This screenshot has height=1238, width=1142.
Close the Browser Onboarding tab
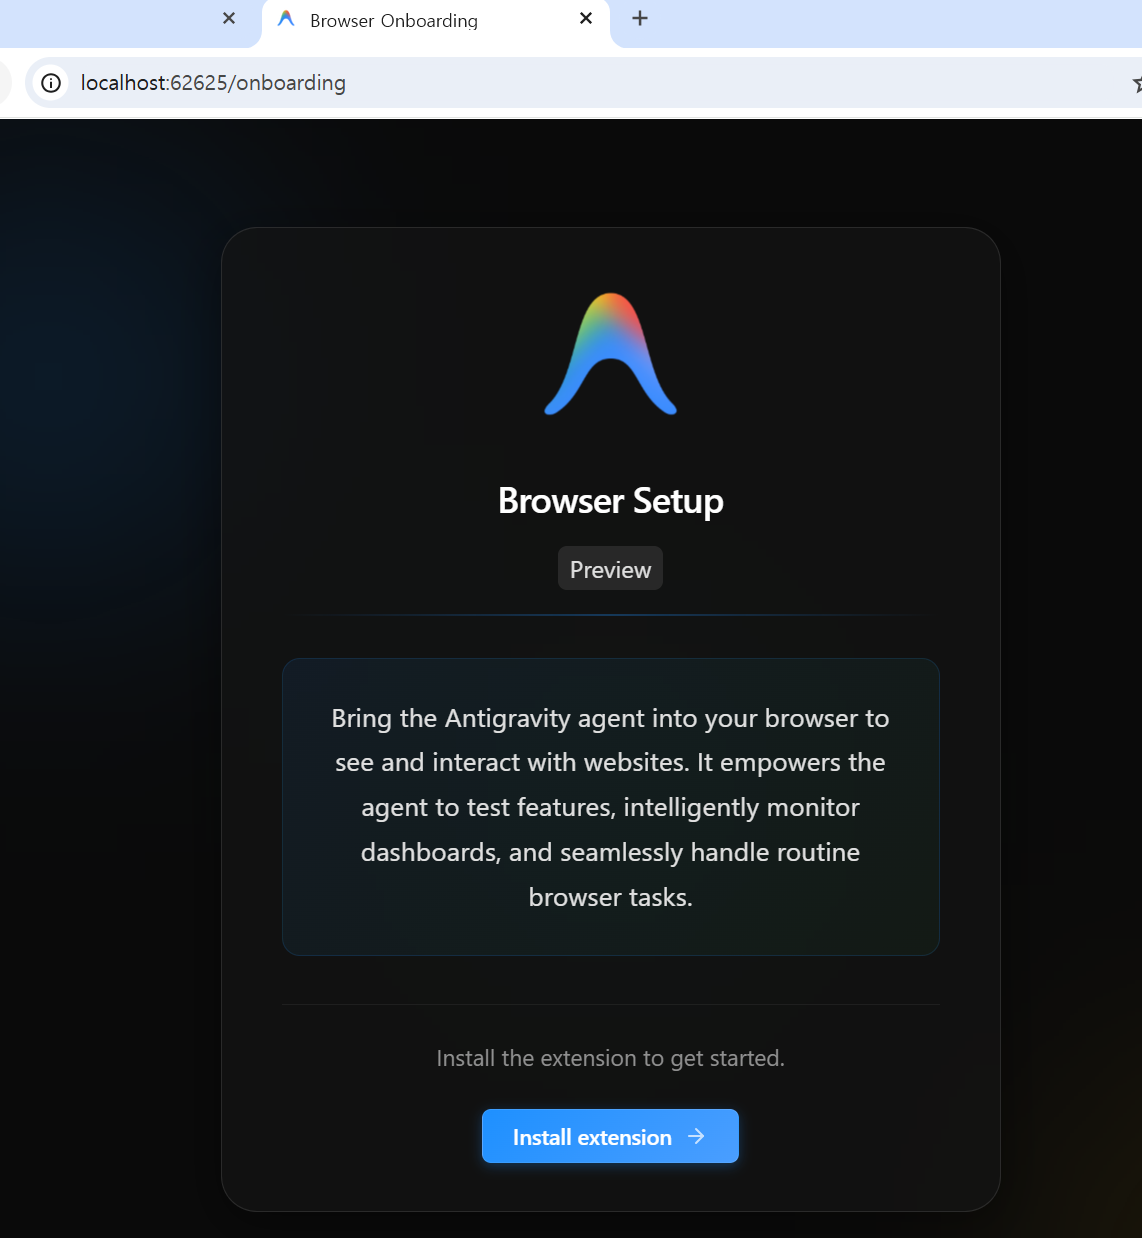click(586, 18)
